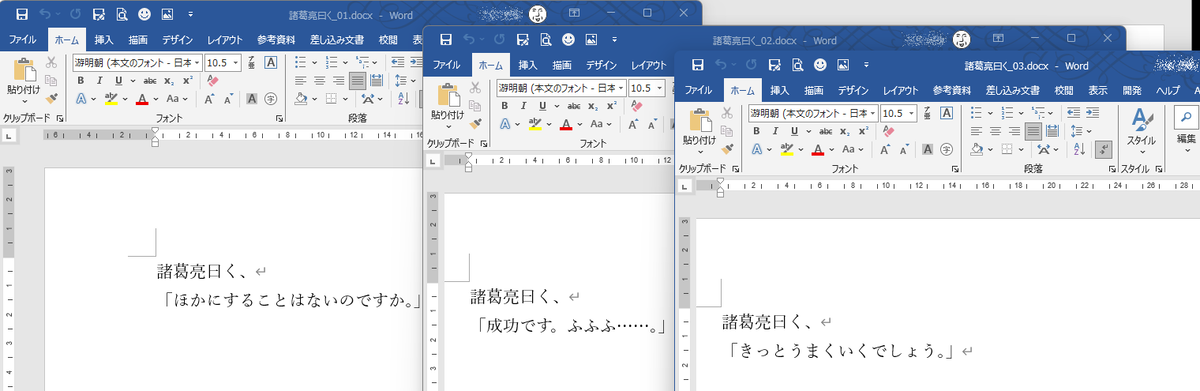The height and width of the screenshot is (391, 1200).
Task: Toggle show paragraph marks in 03.docx window
Action: point(1103,150)
